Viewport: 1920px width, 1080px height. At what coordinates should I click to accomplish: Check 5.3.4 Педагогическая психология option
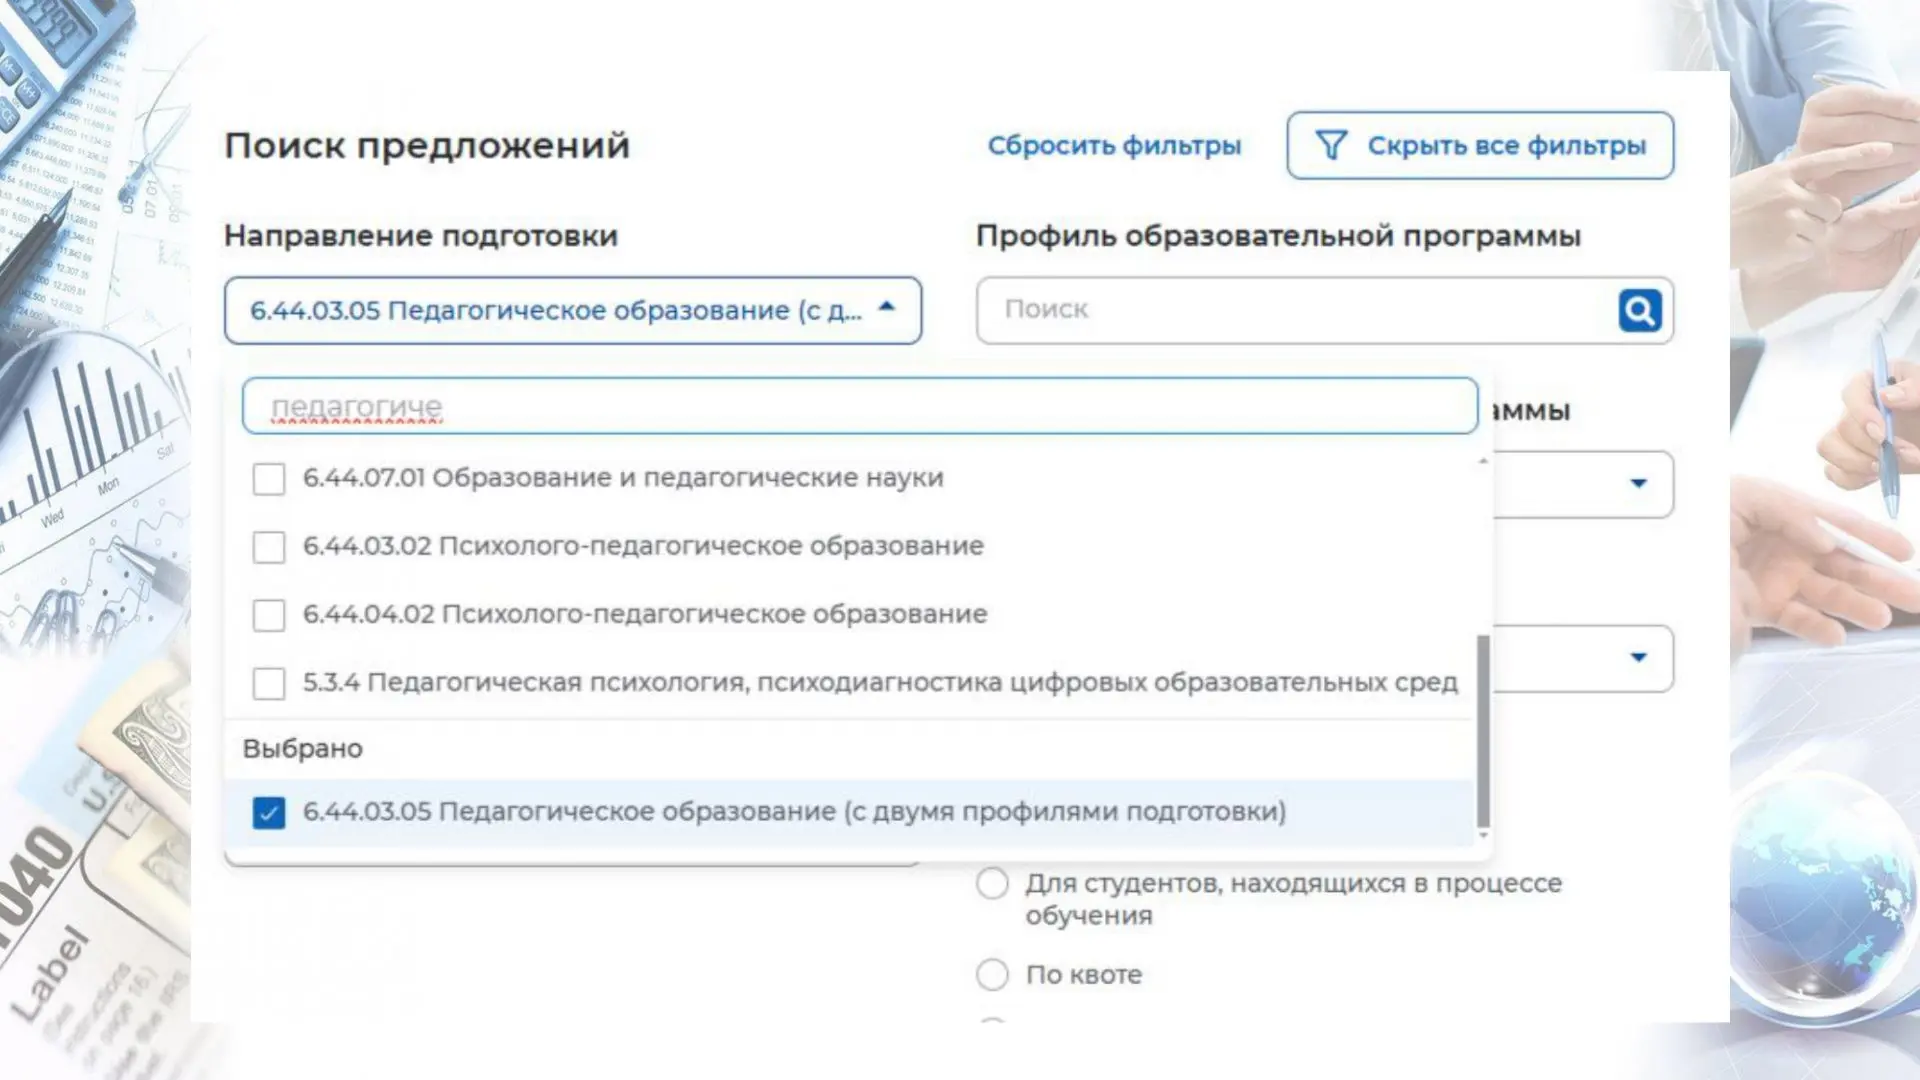click(x=269, y=683)
